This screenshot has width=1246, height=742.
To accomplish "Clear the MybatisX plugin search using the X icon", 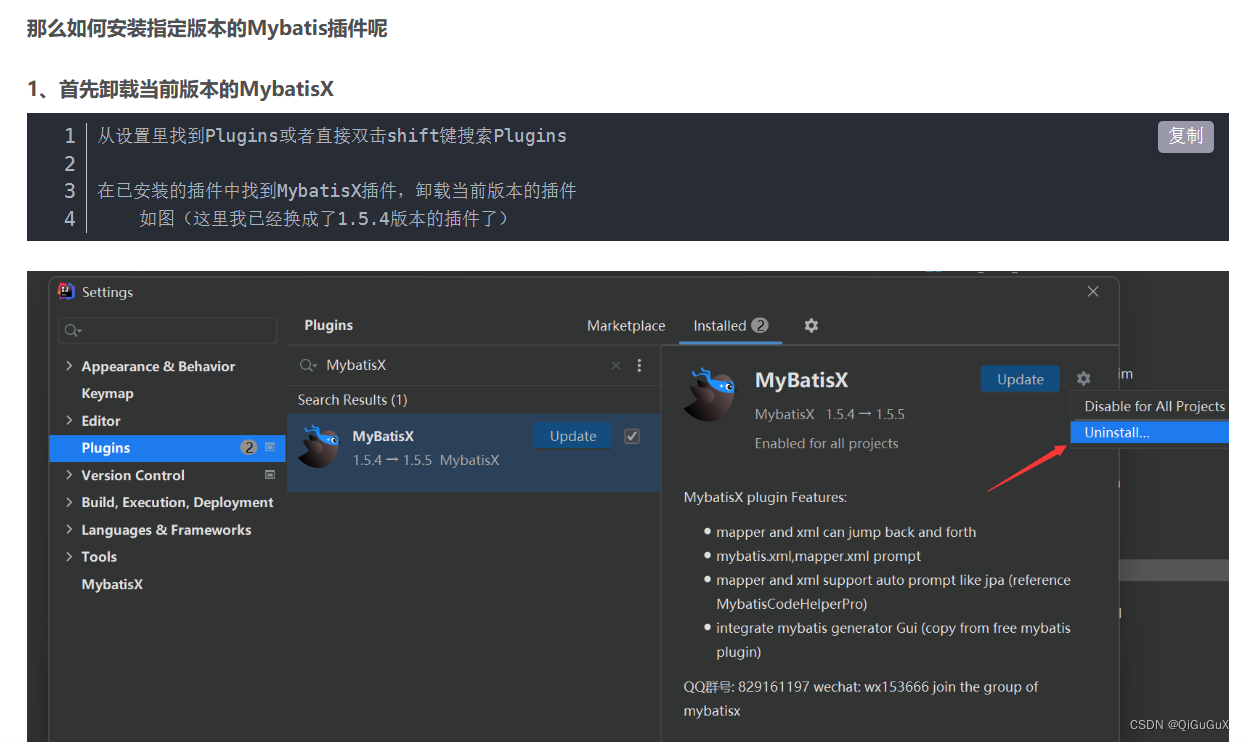I will tap(615, 366).
